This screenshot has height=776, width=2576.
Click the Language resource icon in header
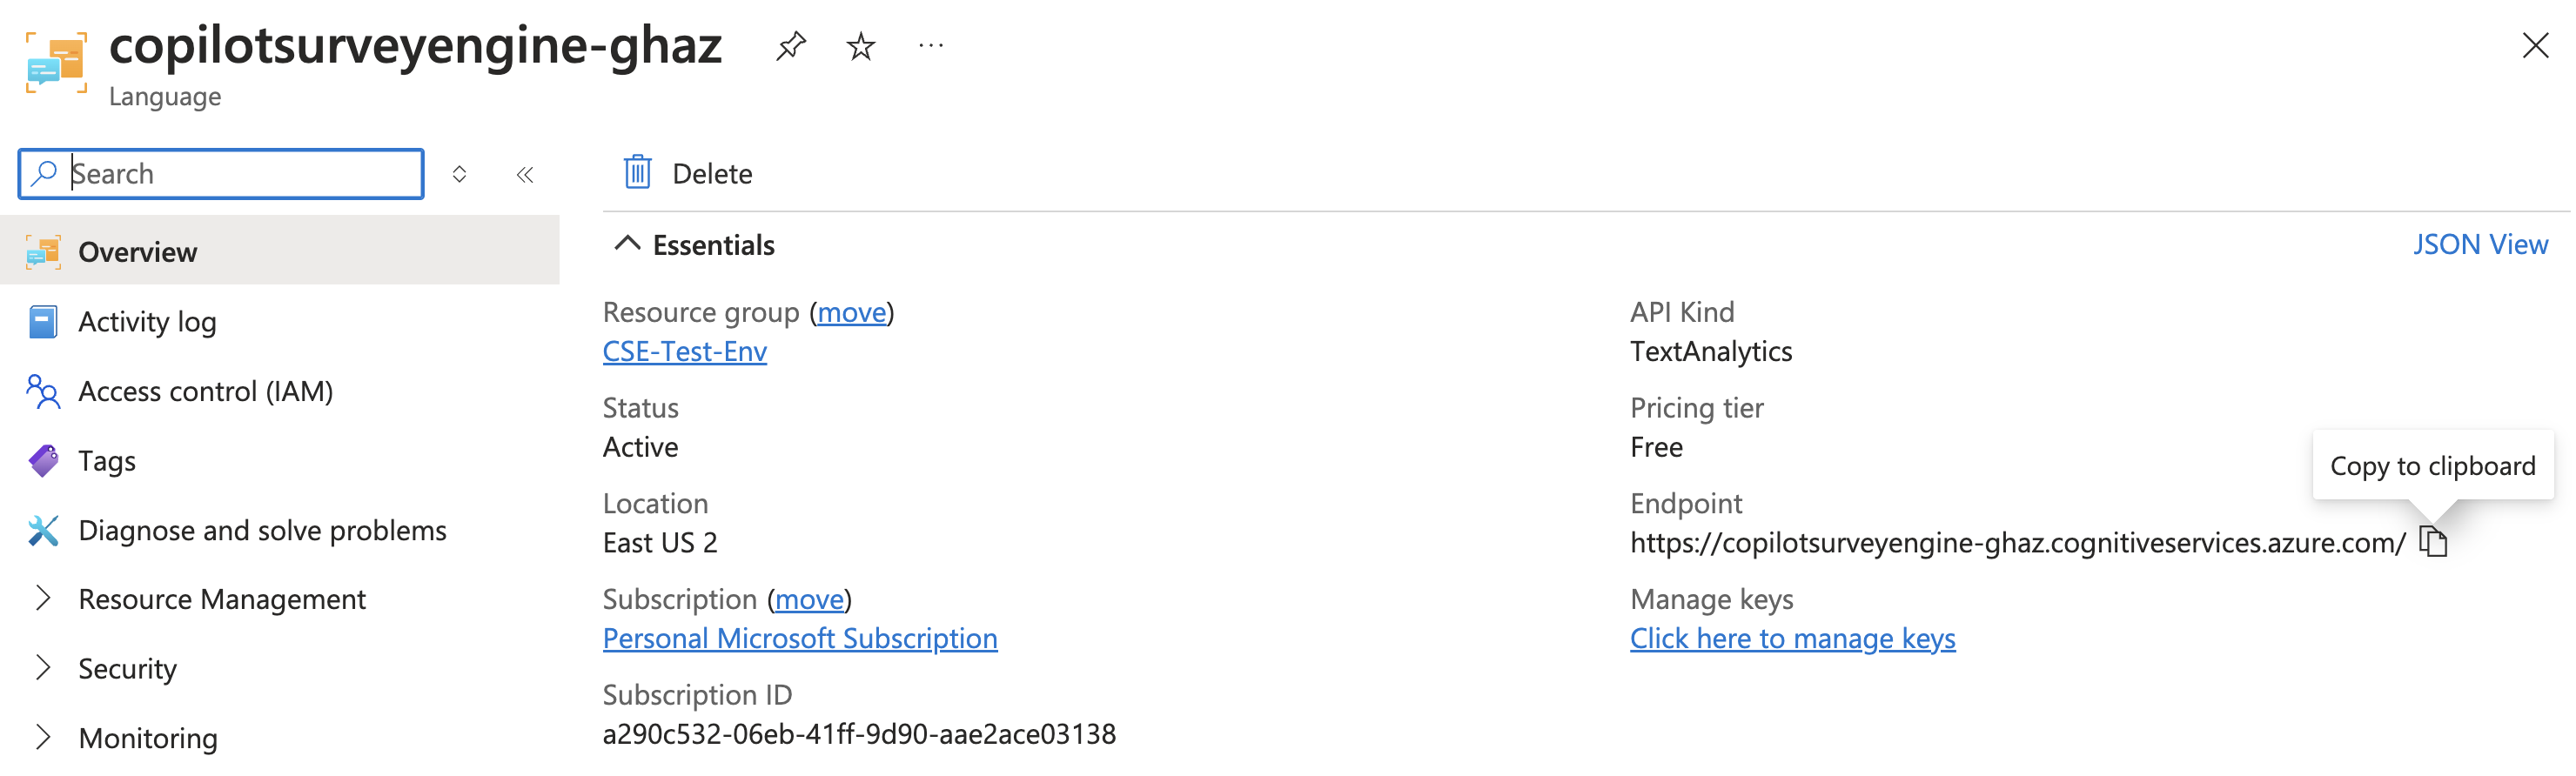tap(56, 63)
